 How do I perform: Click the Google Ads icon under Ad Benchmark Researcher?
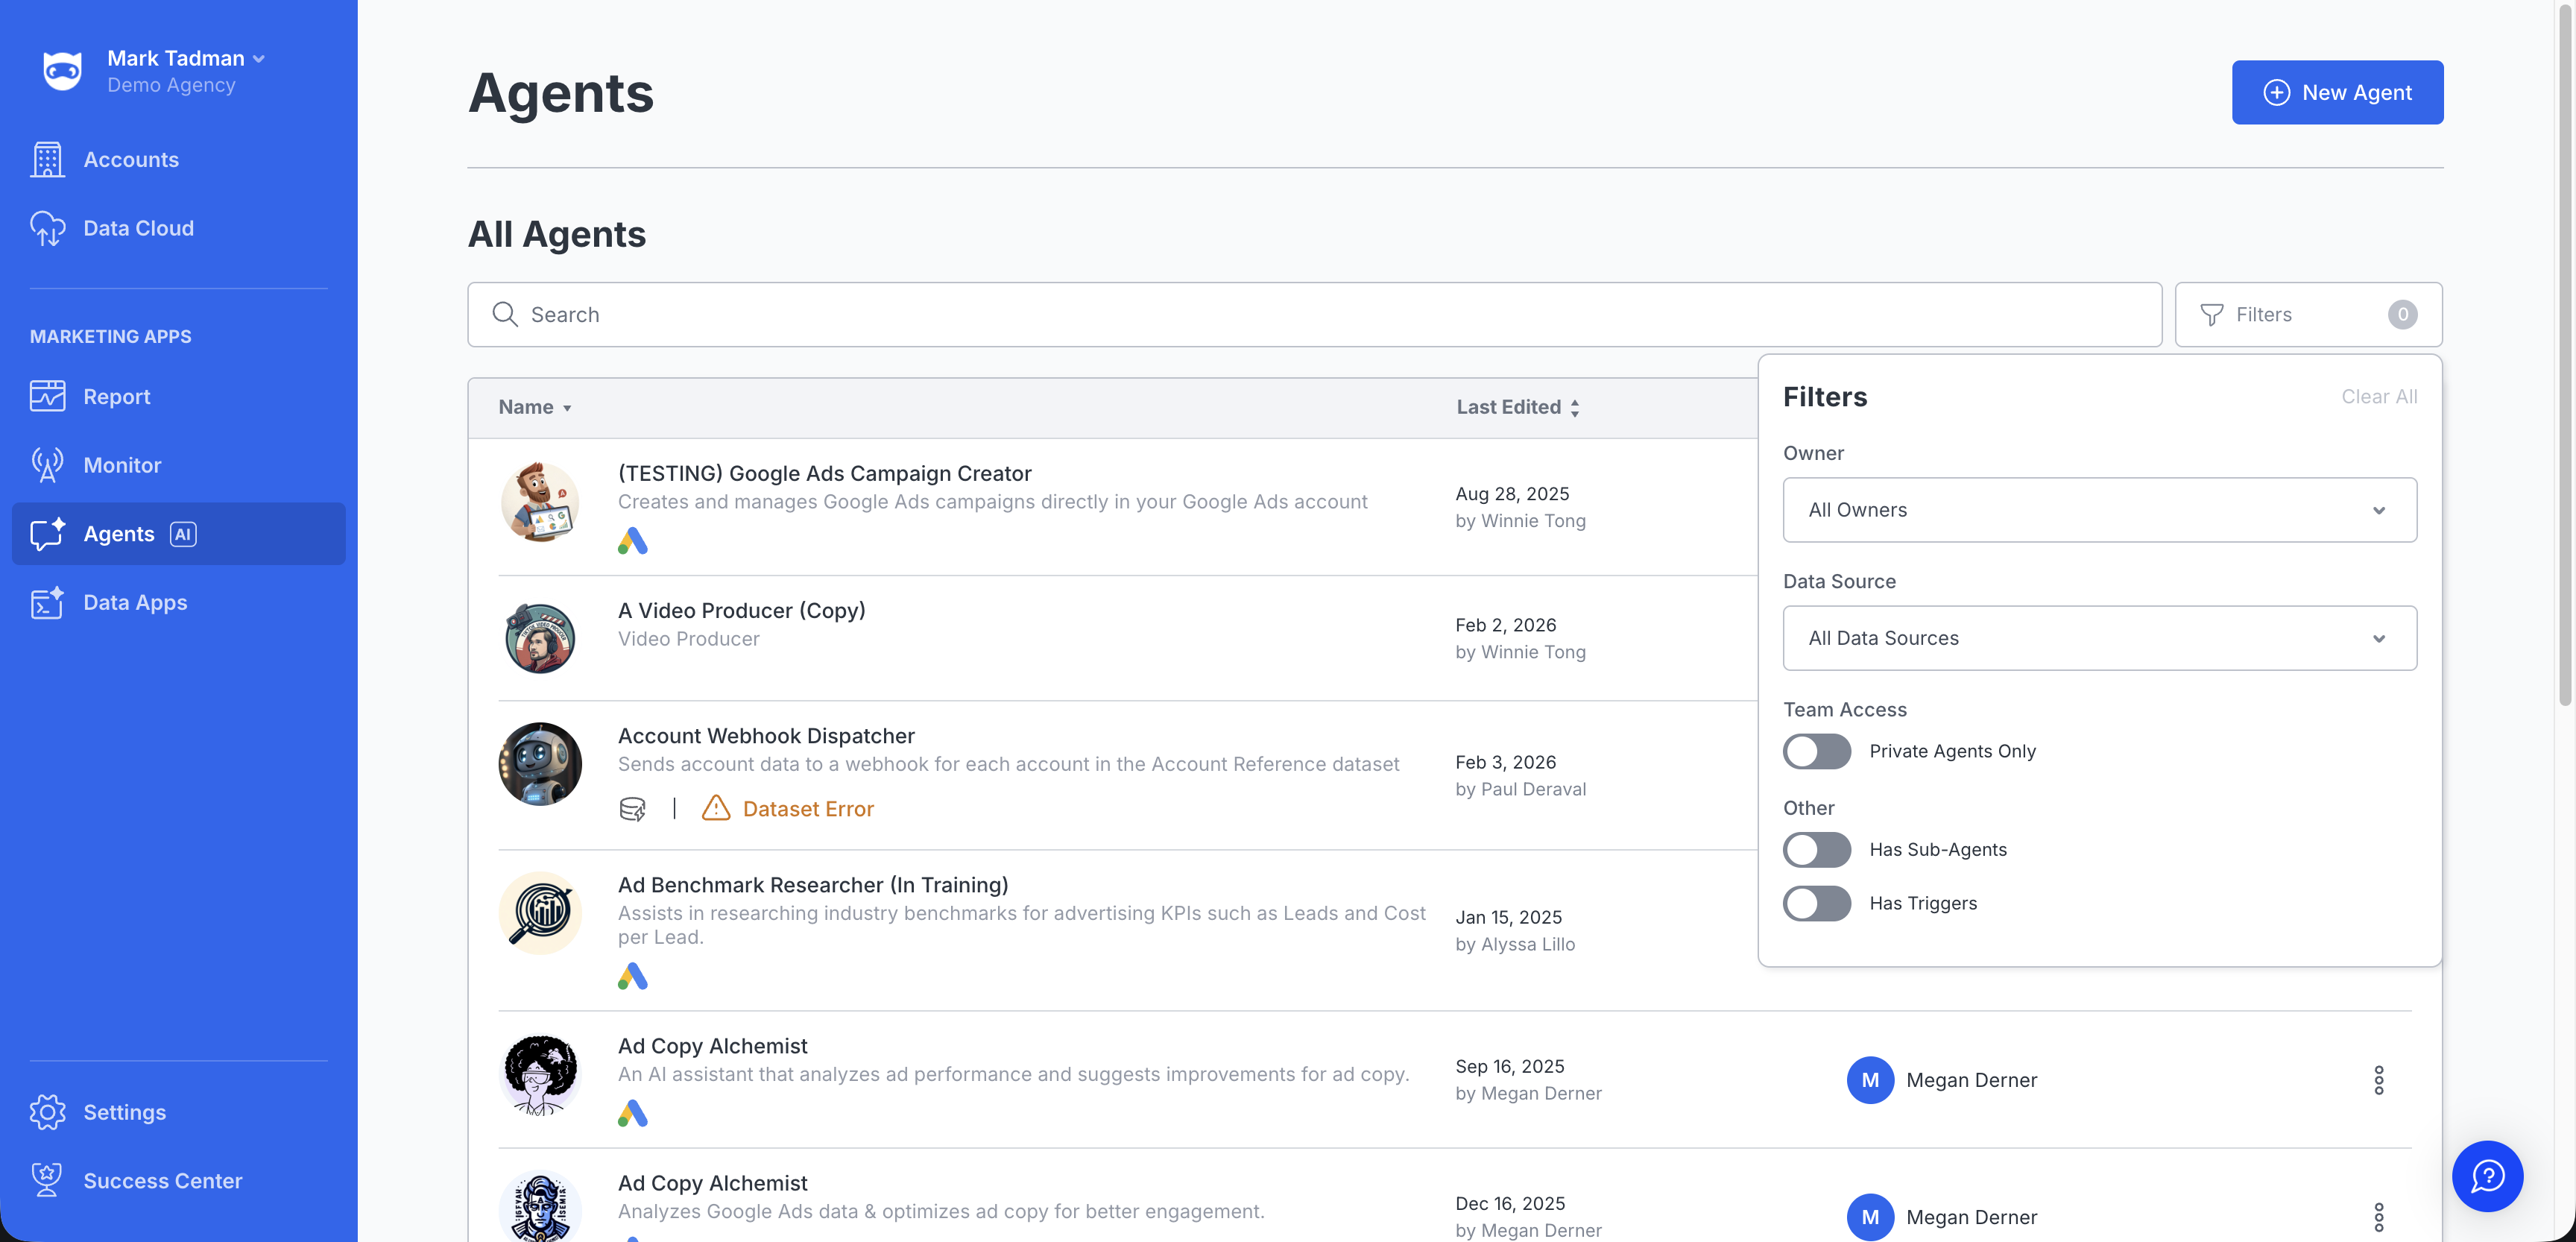tap(632, 976)
